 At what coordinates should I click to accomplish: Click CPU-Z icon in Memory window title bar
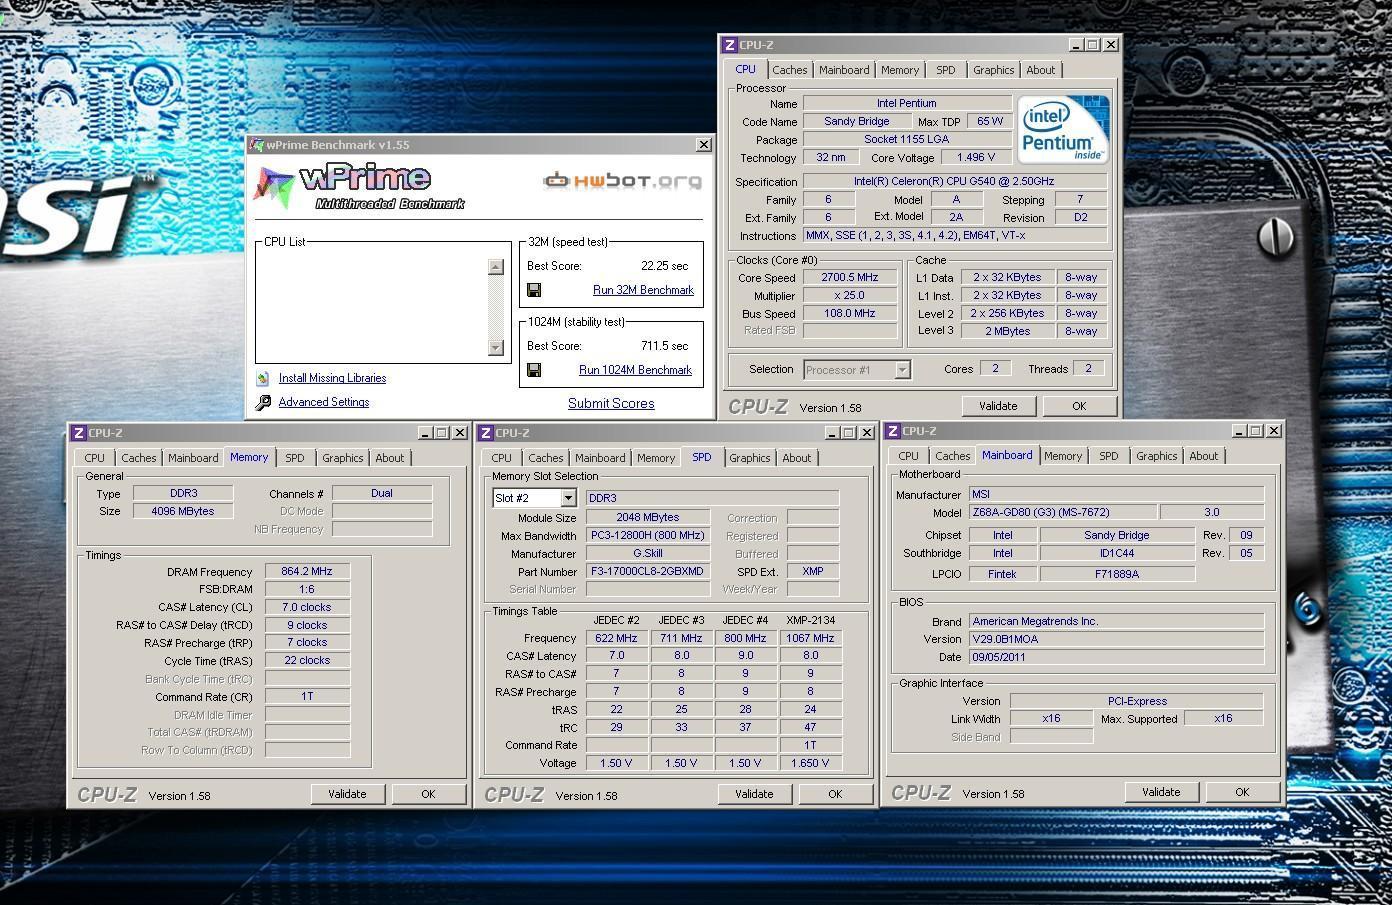(x=78, y=433)
